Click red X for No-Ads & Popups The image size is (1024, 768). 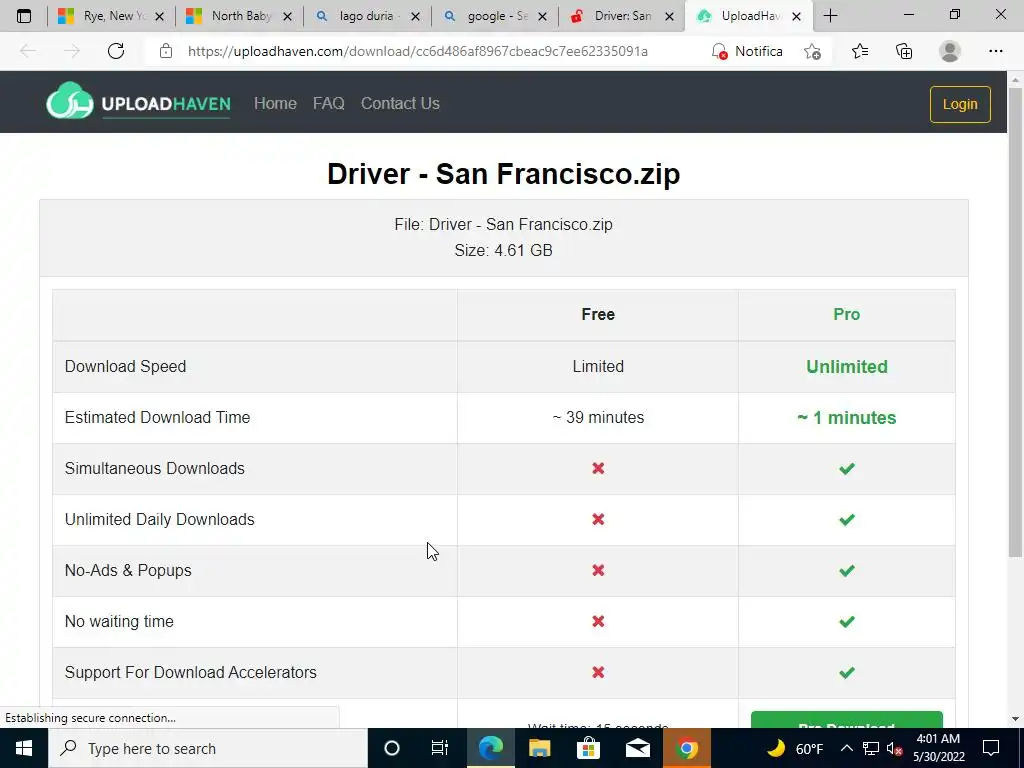tap(598, 570)
